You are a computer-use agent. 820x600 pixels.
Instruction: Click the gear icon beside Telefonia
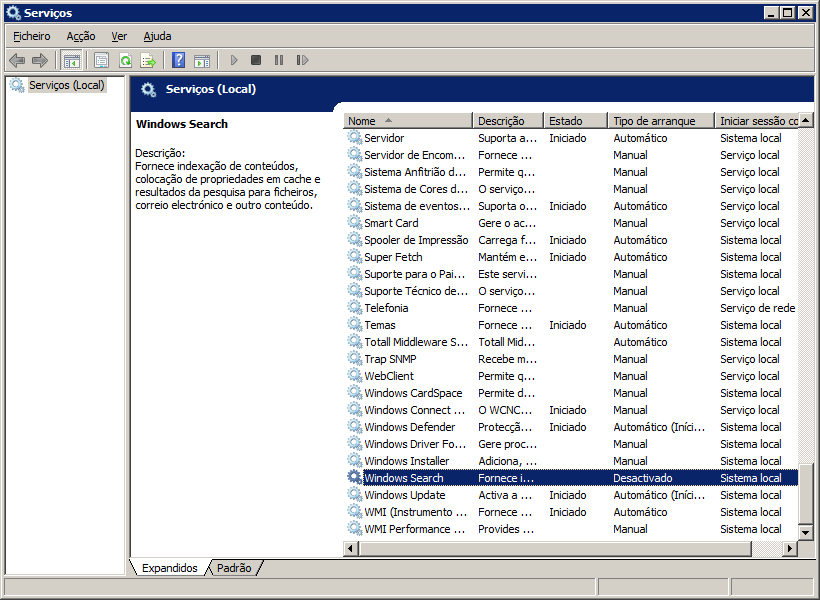coord(355,308)
